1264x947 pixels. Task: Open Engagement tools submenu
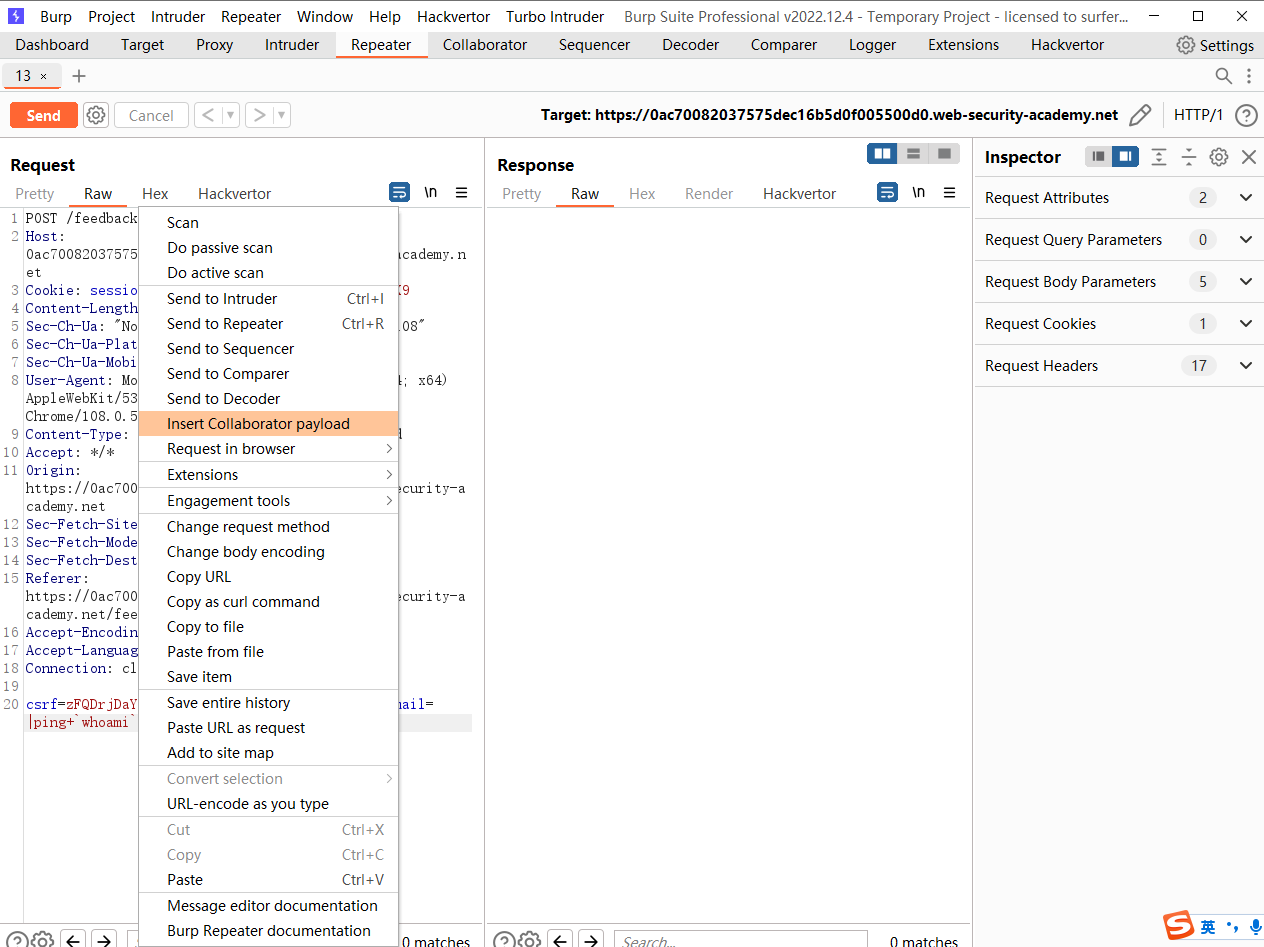tap(268, 501)
